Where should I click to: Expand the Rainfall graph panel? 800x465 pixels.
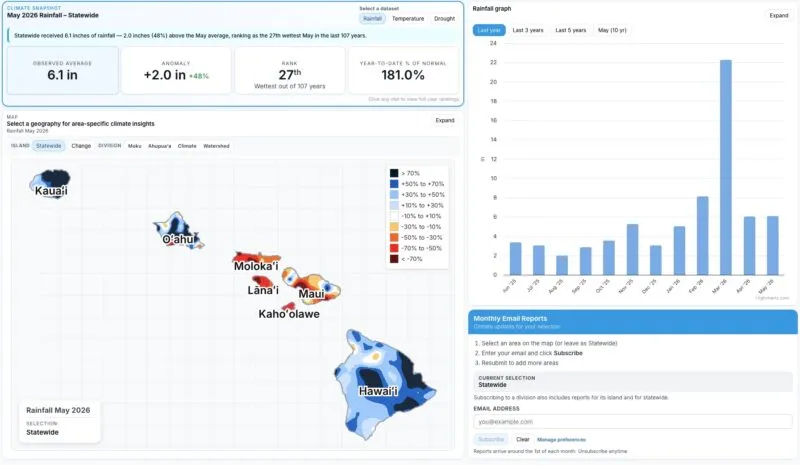click(779, 15)
